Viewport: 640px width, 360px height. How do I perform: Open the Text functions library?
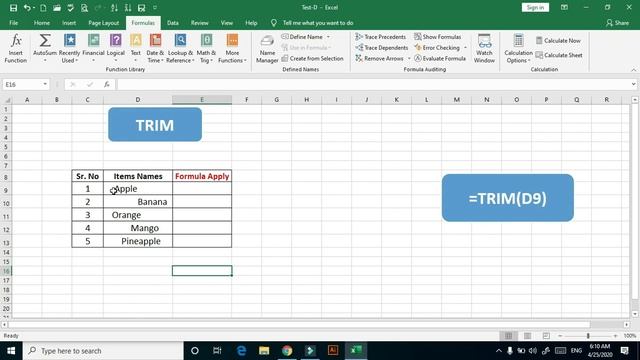[136, 49]
